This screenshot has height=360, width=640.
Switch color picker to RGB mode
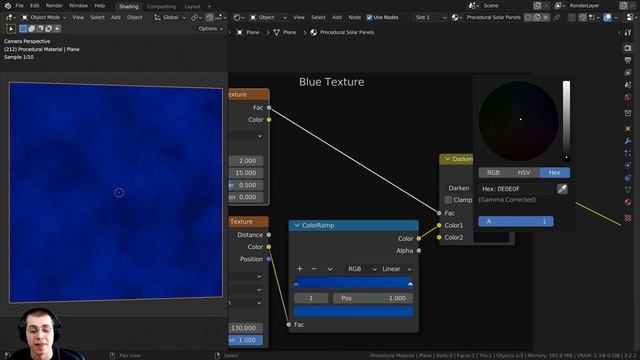click(x=493, y=173)
